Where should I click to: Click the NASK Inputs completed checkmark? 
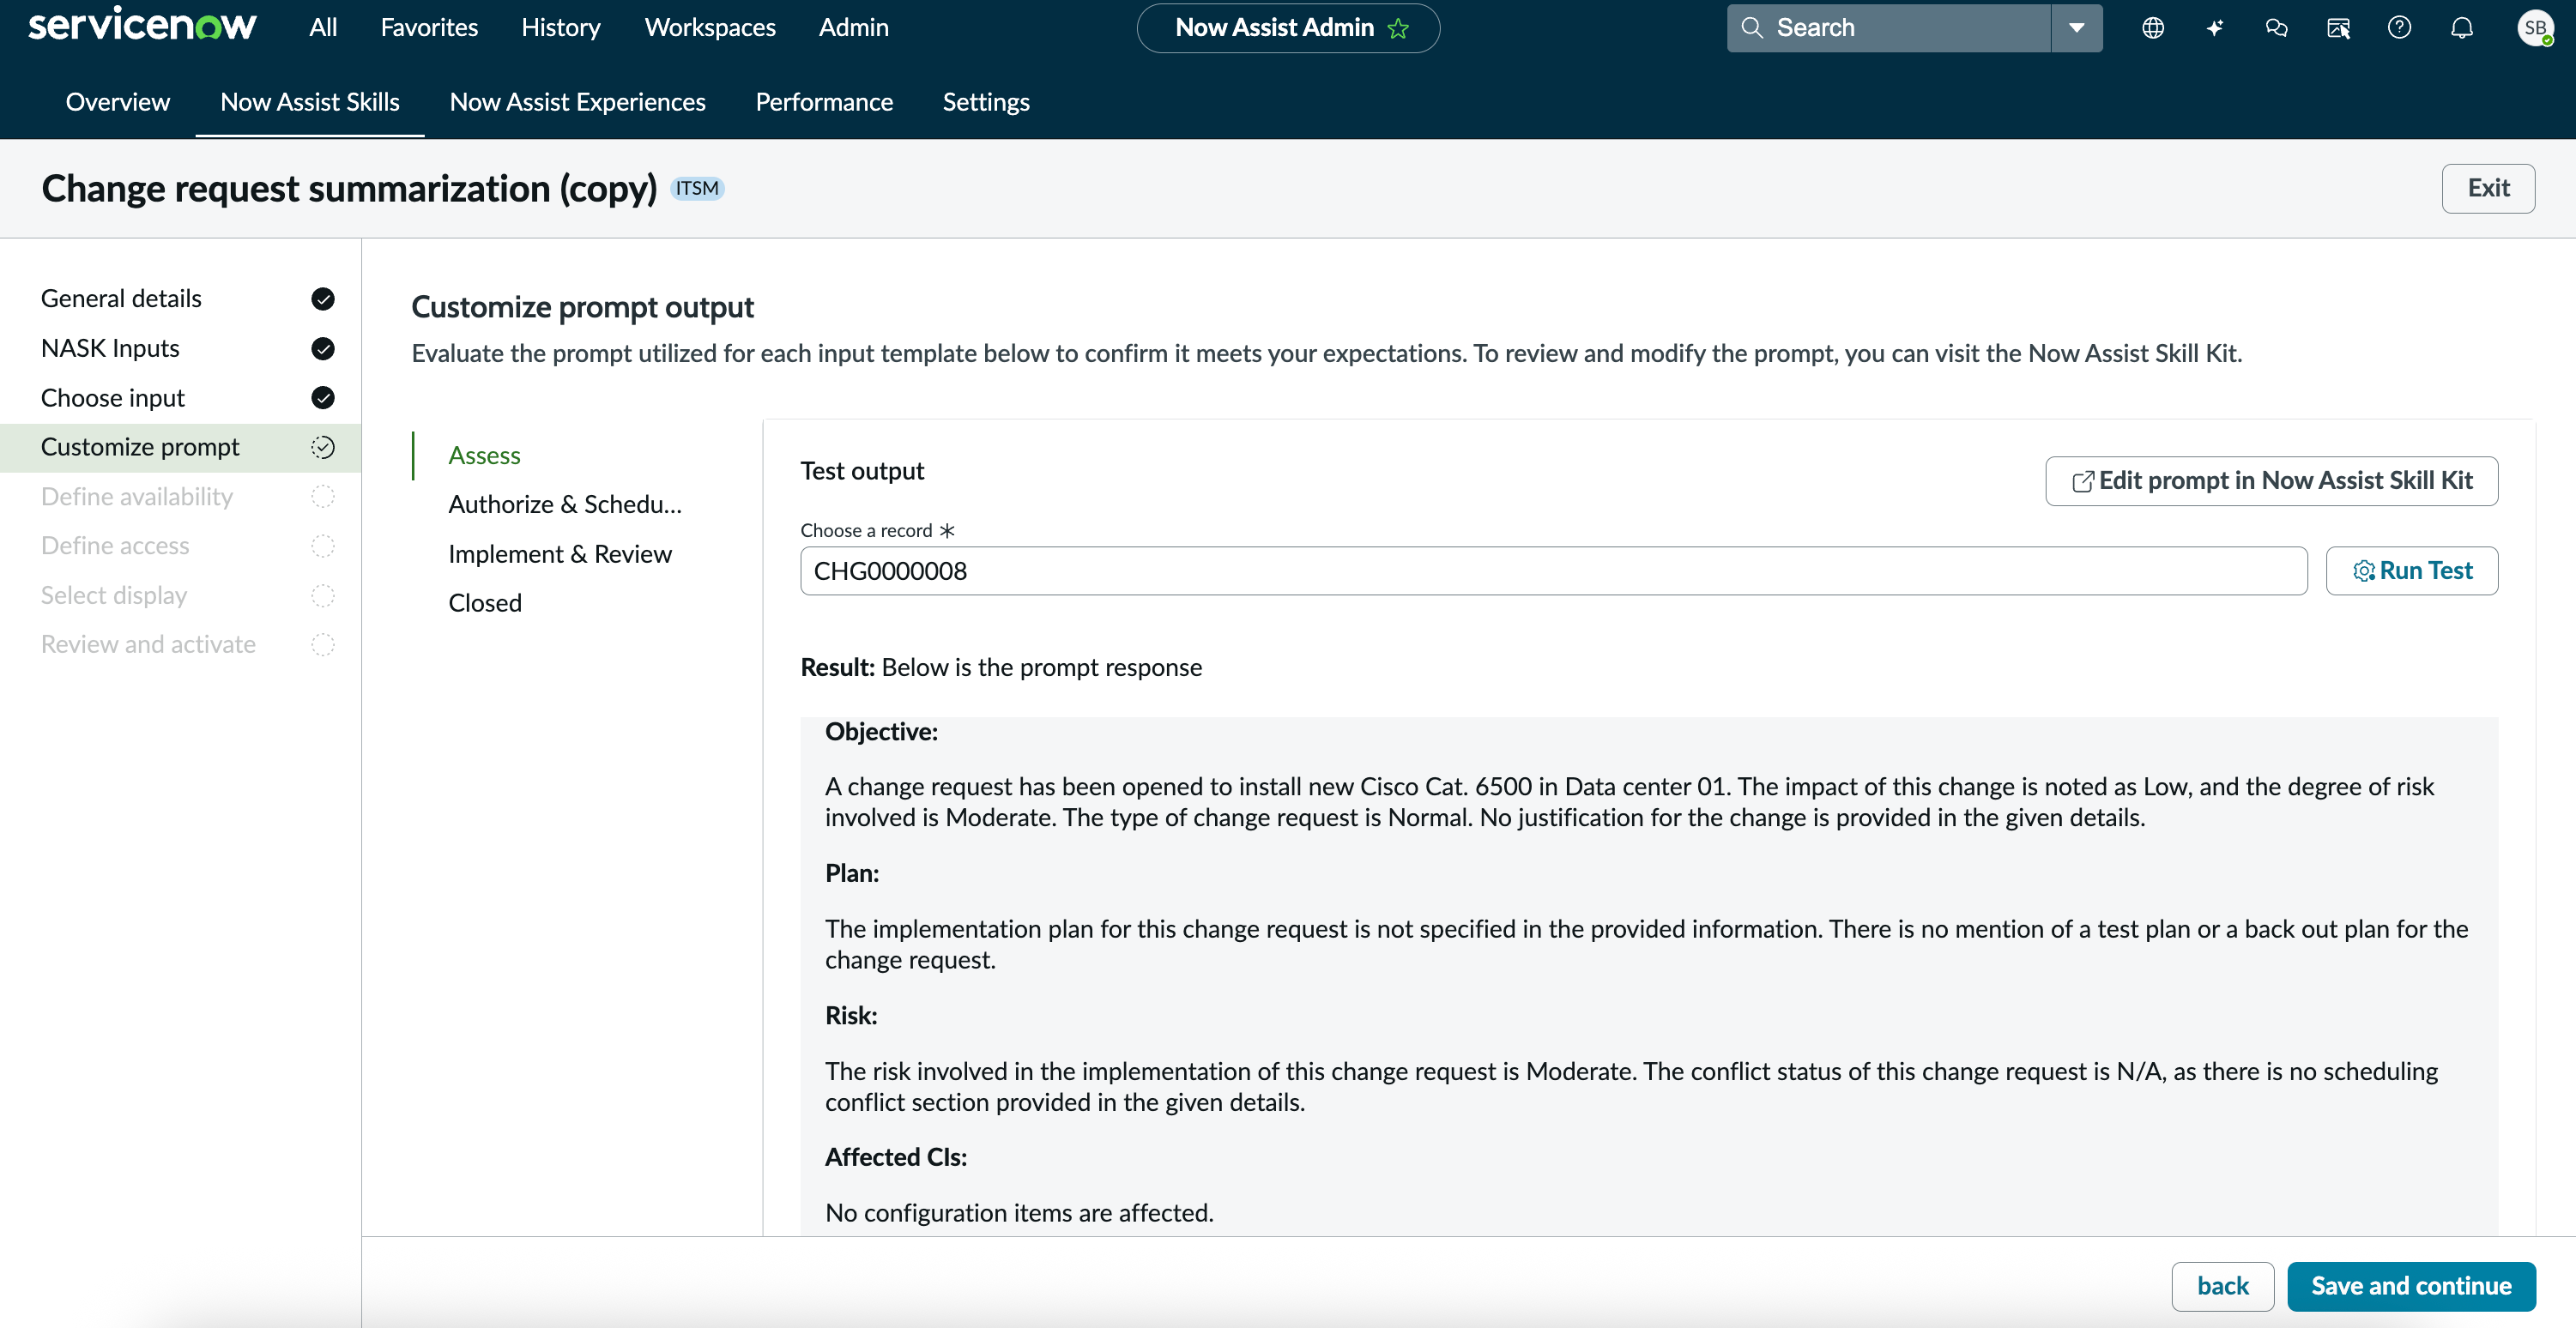click(322, 348)
